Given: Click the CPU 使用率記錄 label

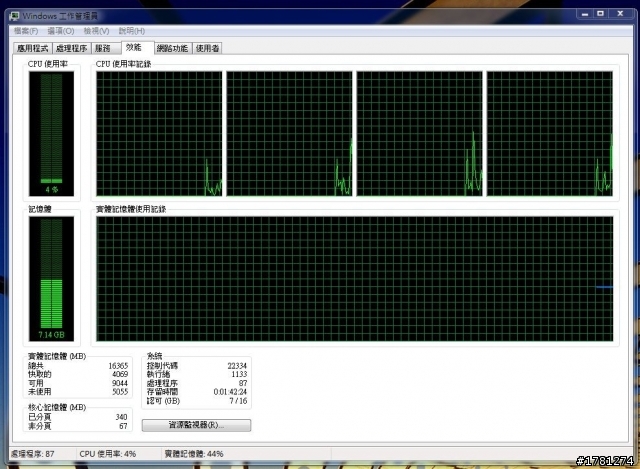Looking at the screenshot, I should (123, 64).
